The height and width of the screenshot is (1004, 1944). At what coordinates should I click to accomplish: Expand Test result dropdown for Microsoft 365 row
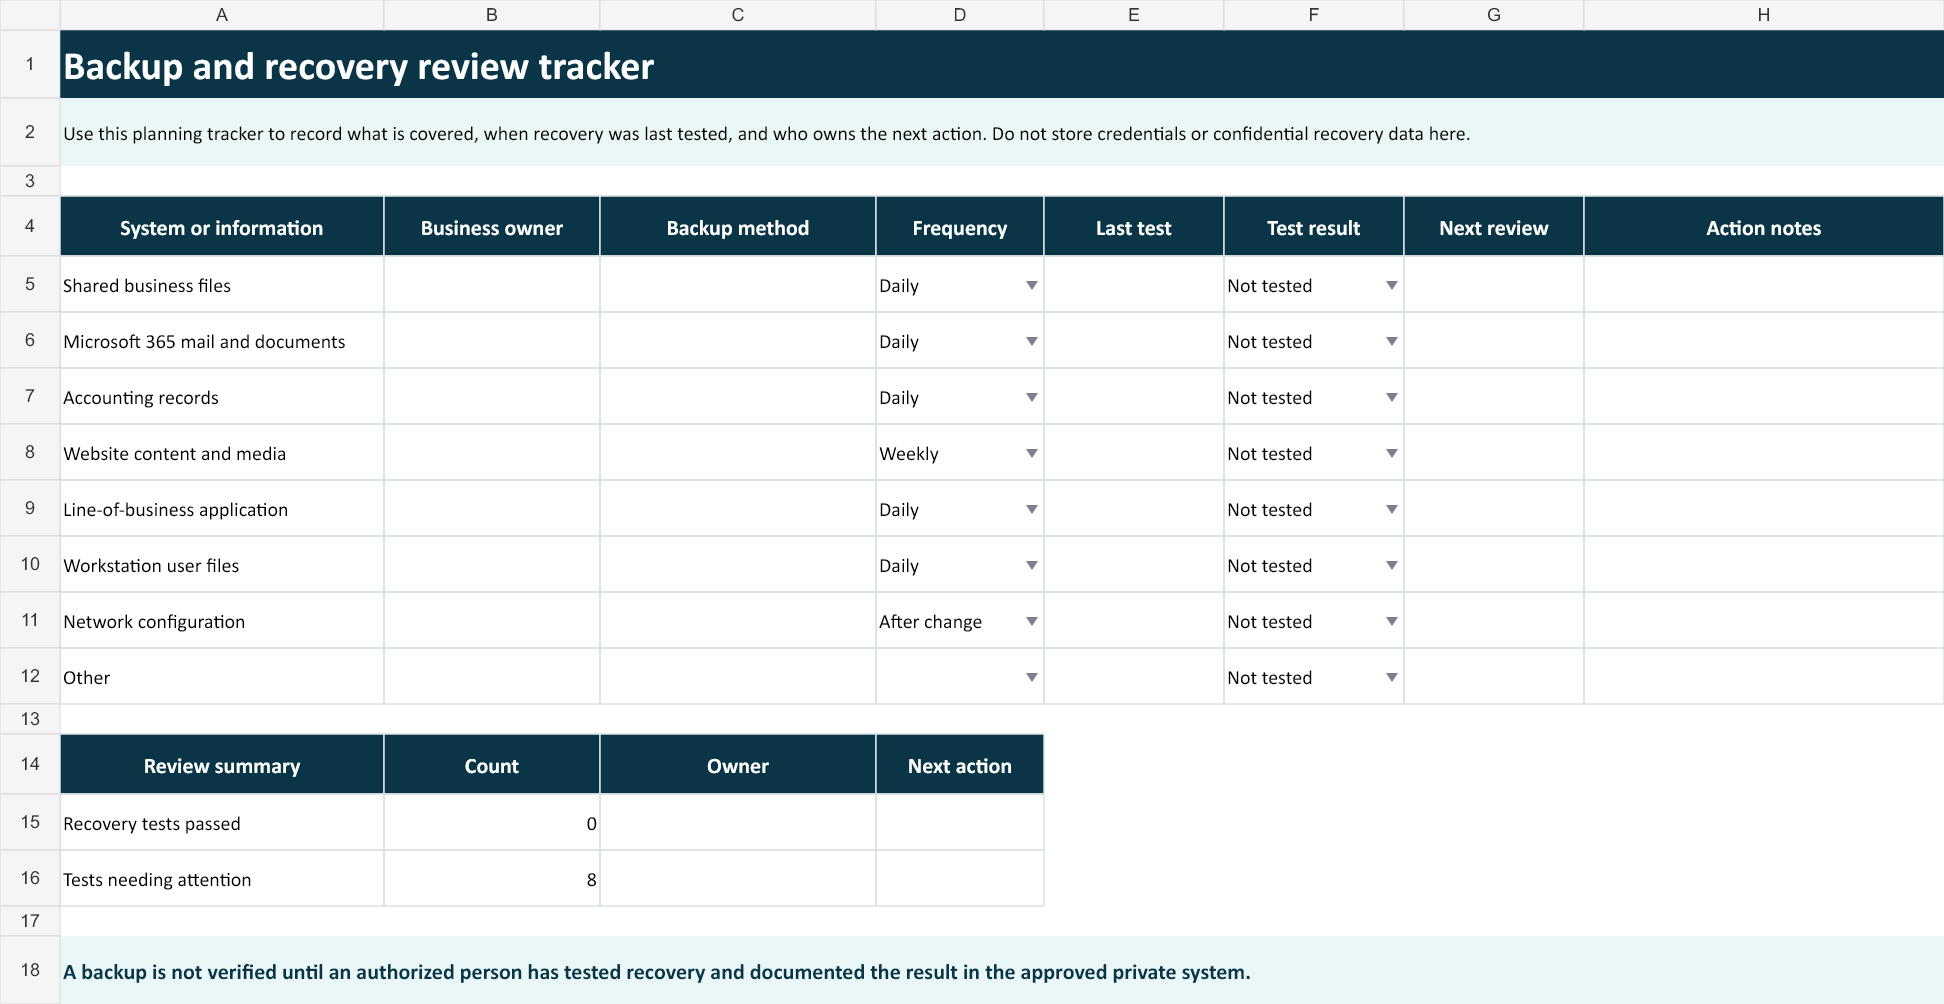coord(1391,342)
